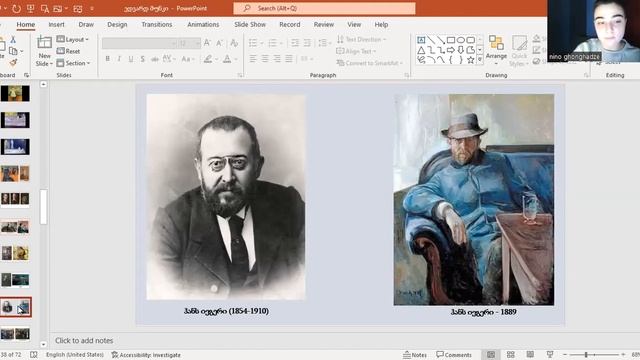Switch to Transitions tab
The image size is (640, 360).
click(157, 24)
